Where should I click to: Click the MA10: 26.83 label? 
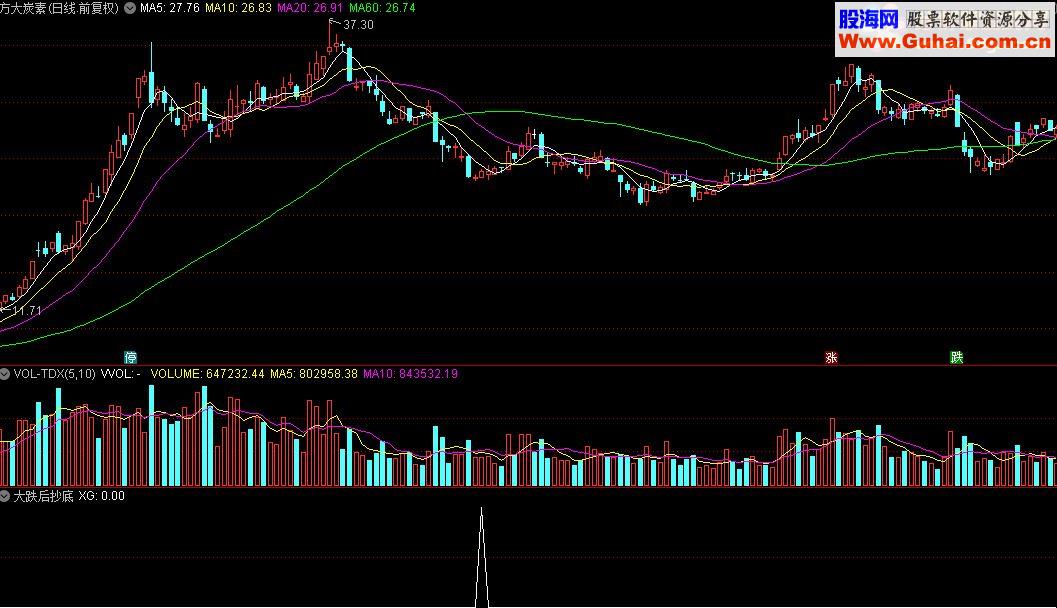(238, 8)
